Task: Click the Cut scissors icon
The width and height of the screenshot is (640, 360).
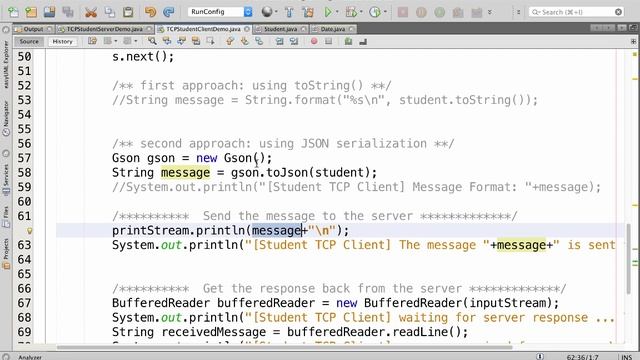Action: 91,12
